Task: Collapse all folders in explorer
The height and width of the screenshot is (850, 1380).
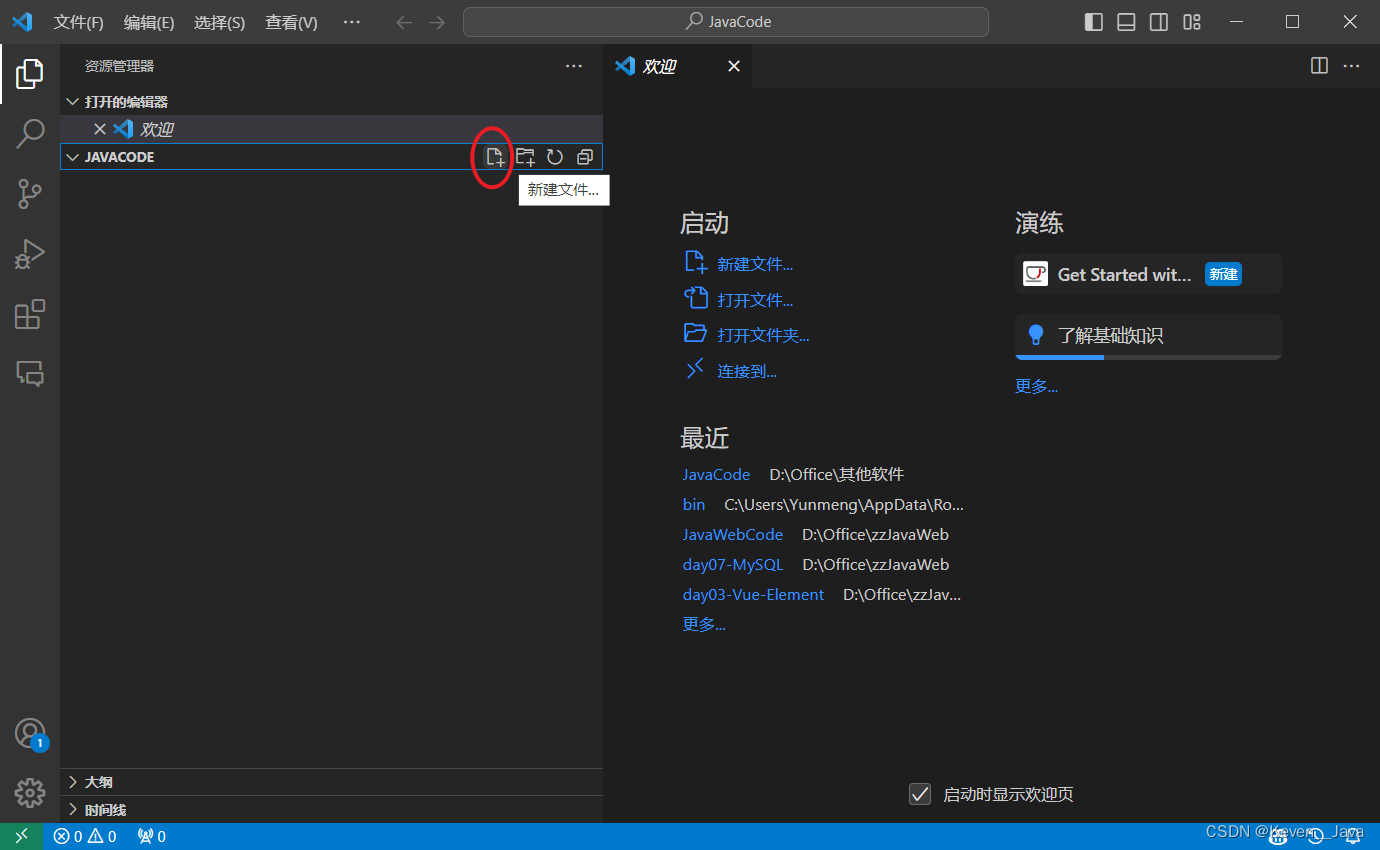Action: click(x=585, y=157)
